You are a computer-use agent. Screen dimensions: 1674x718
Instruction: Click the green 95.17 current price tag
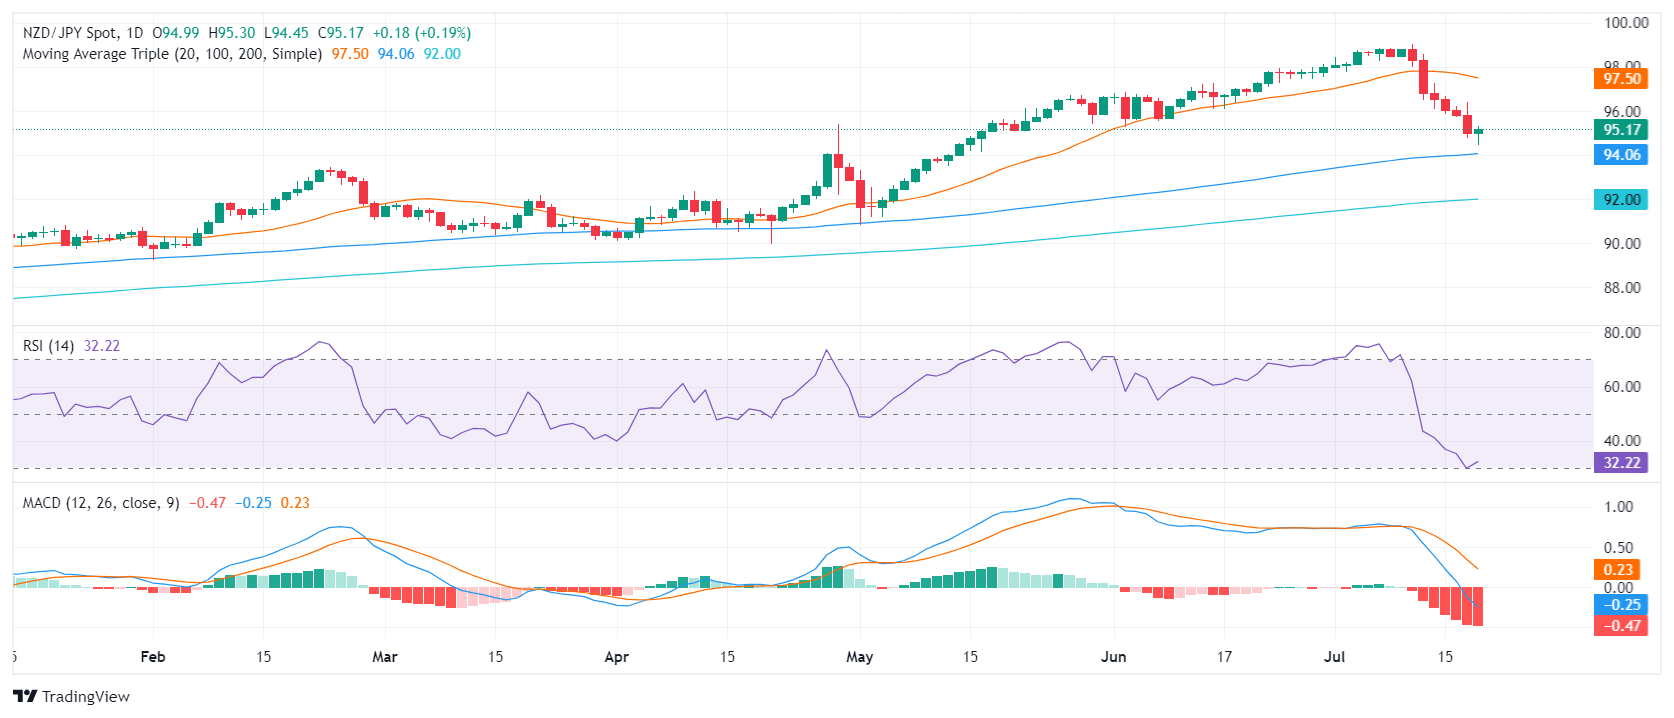(x=1621, y=130)
